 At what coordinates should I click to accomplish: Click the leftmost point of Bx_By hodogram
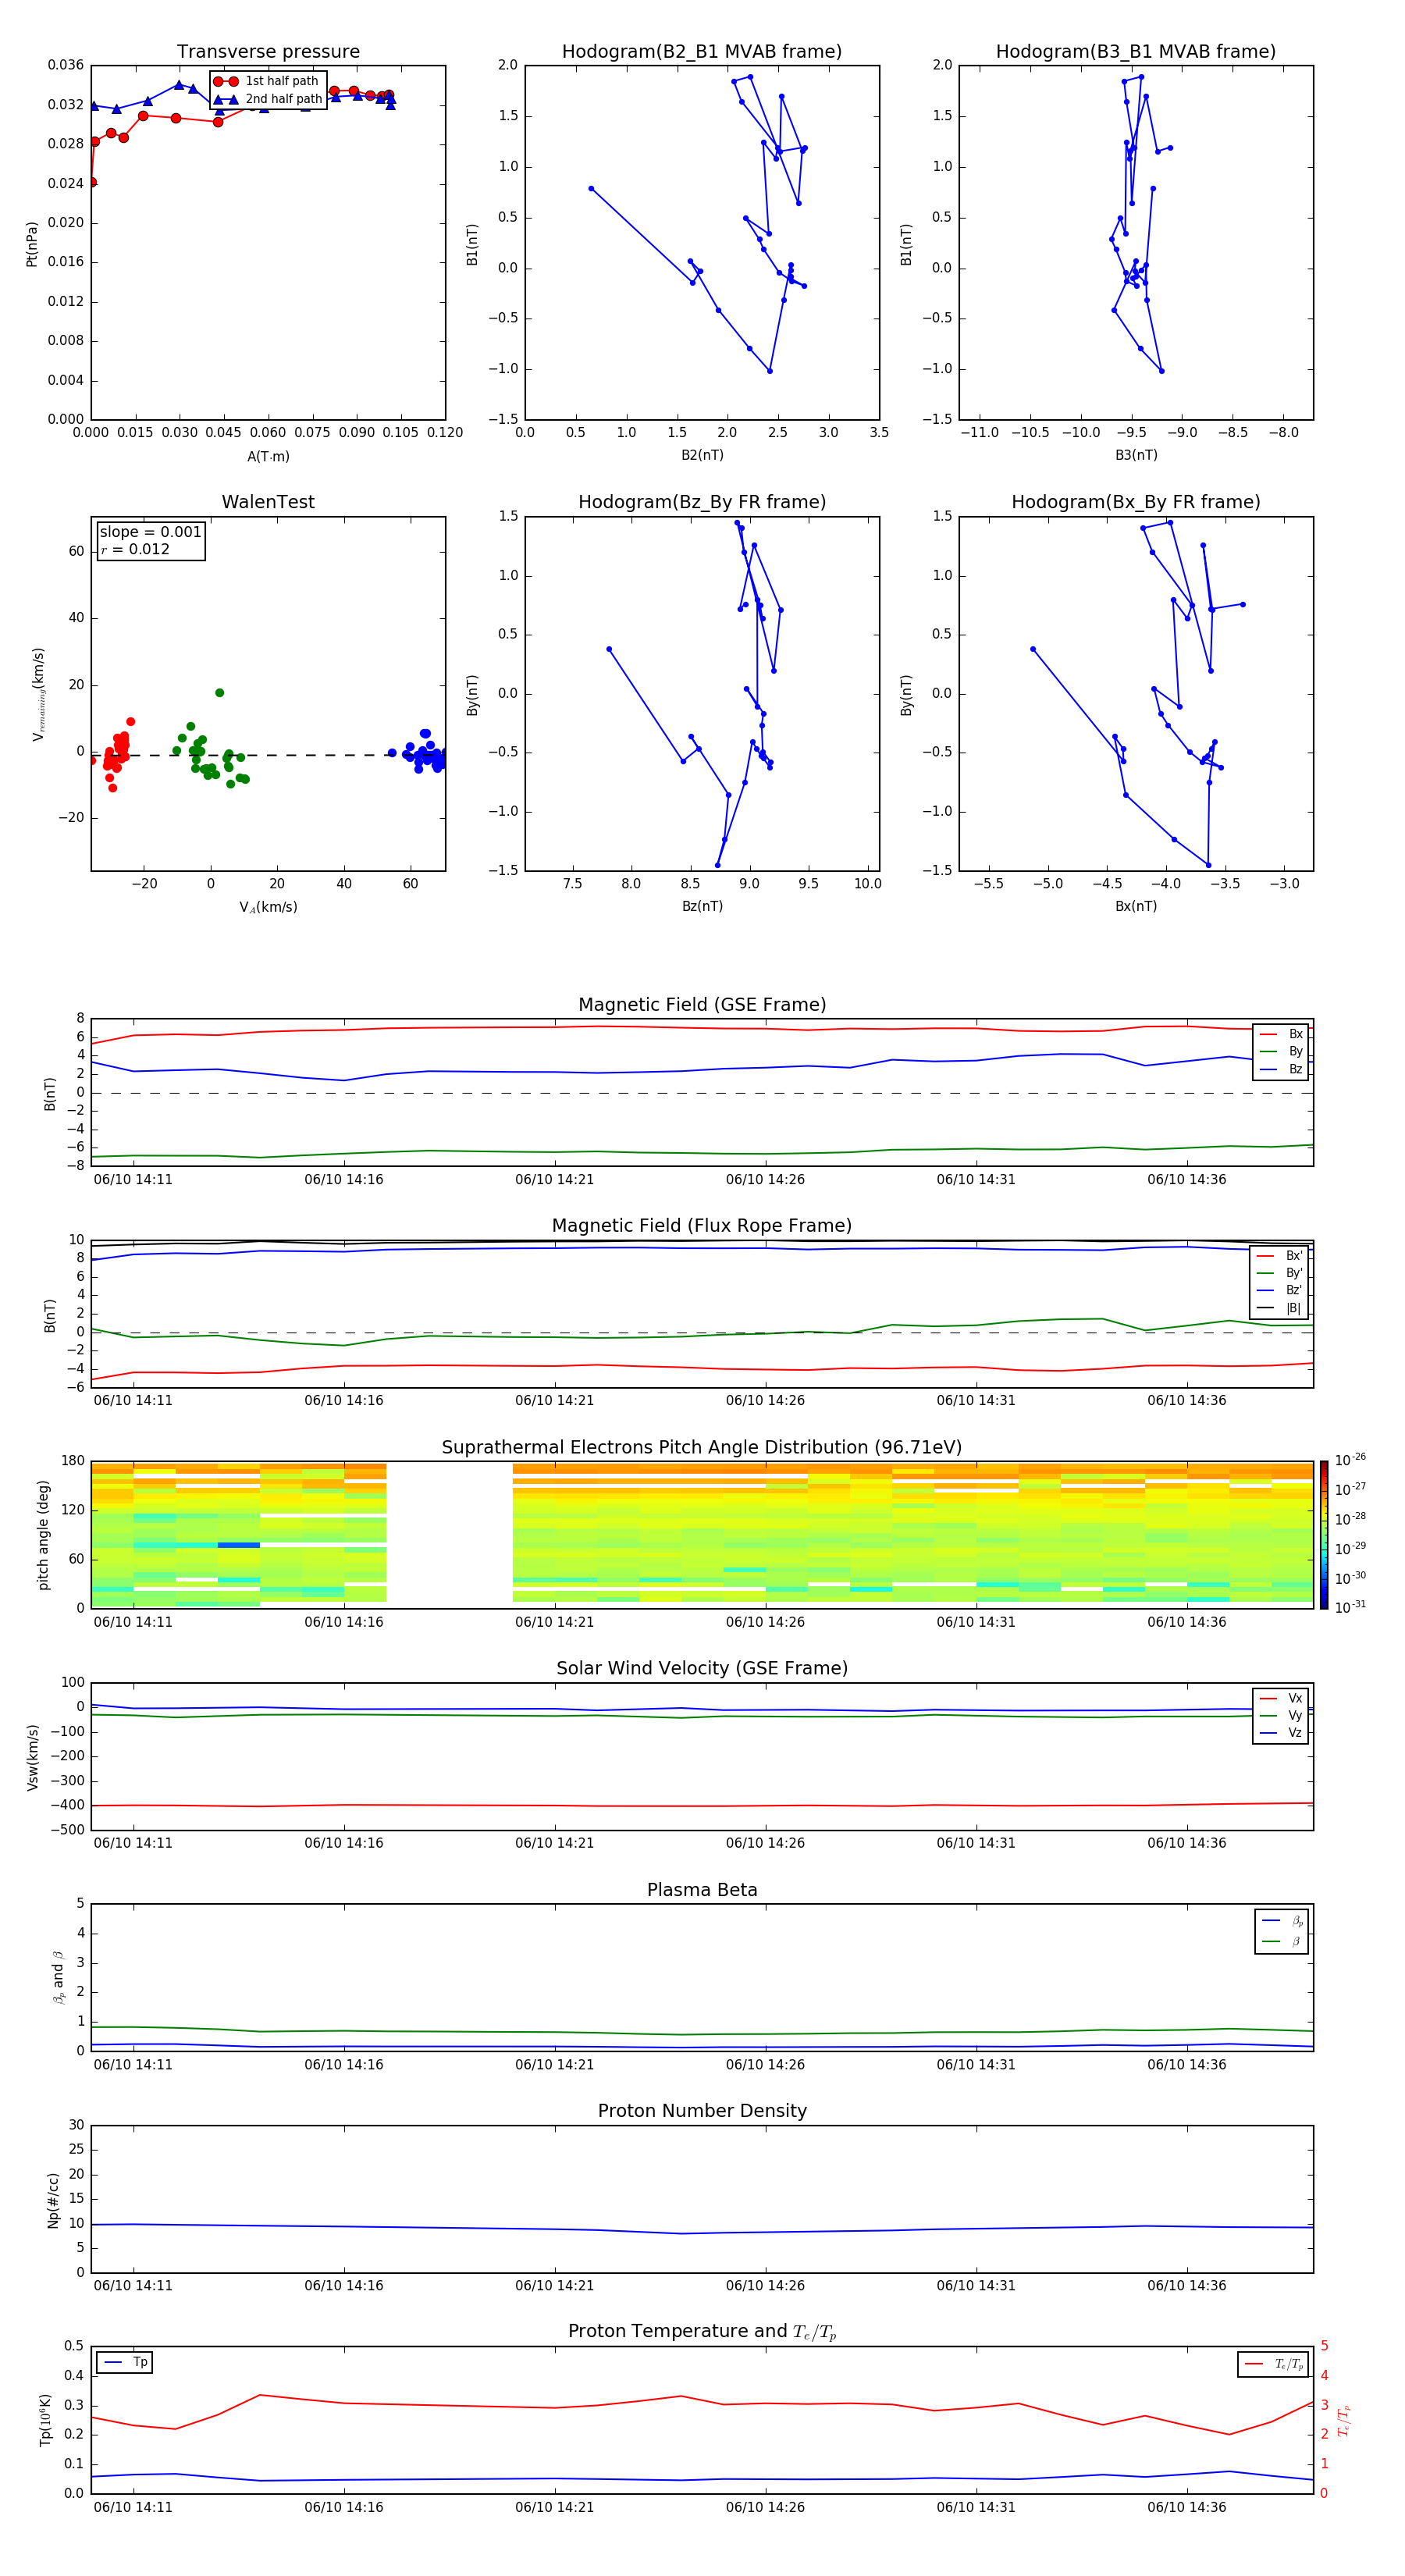tap(1033, 649)
